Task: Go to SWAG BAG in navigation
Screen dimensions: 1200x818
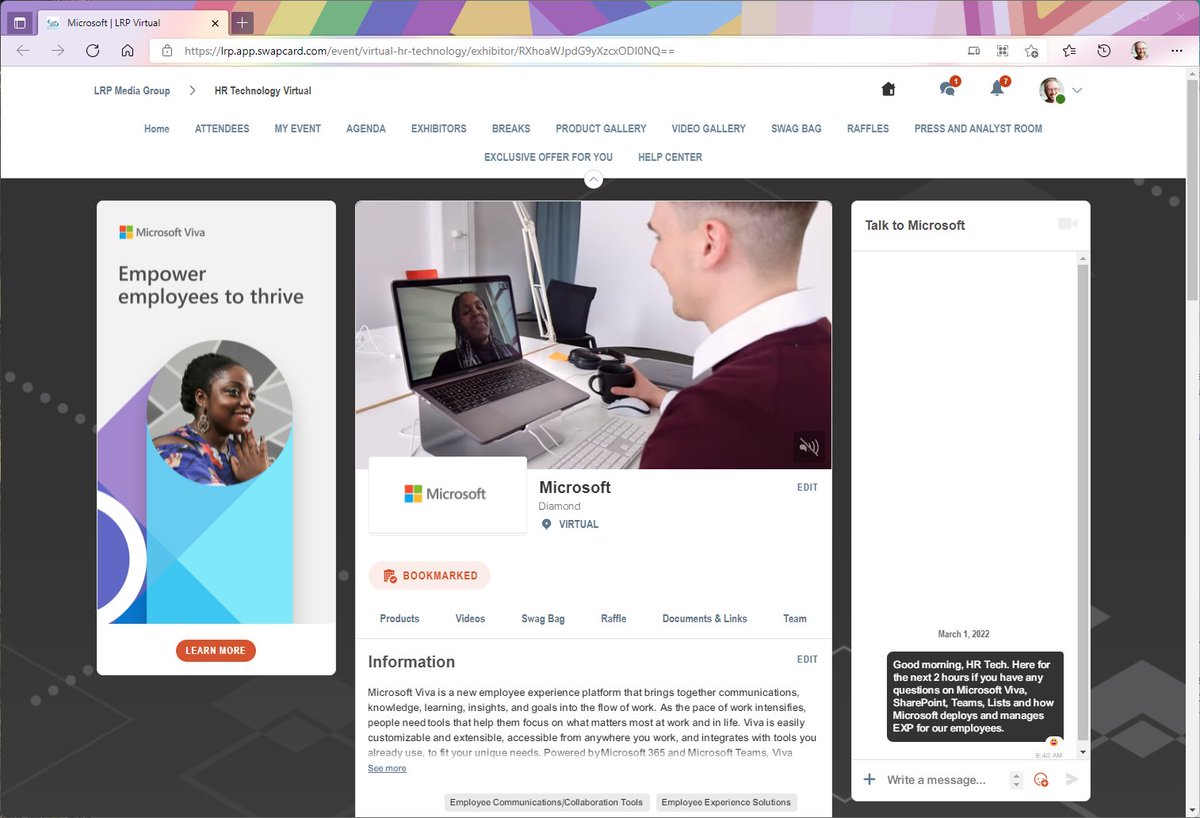Action: 796,129
